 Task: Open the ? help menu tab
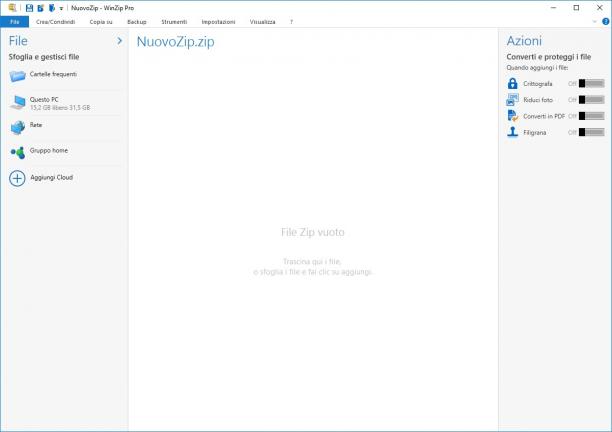(291, 22)
